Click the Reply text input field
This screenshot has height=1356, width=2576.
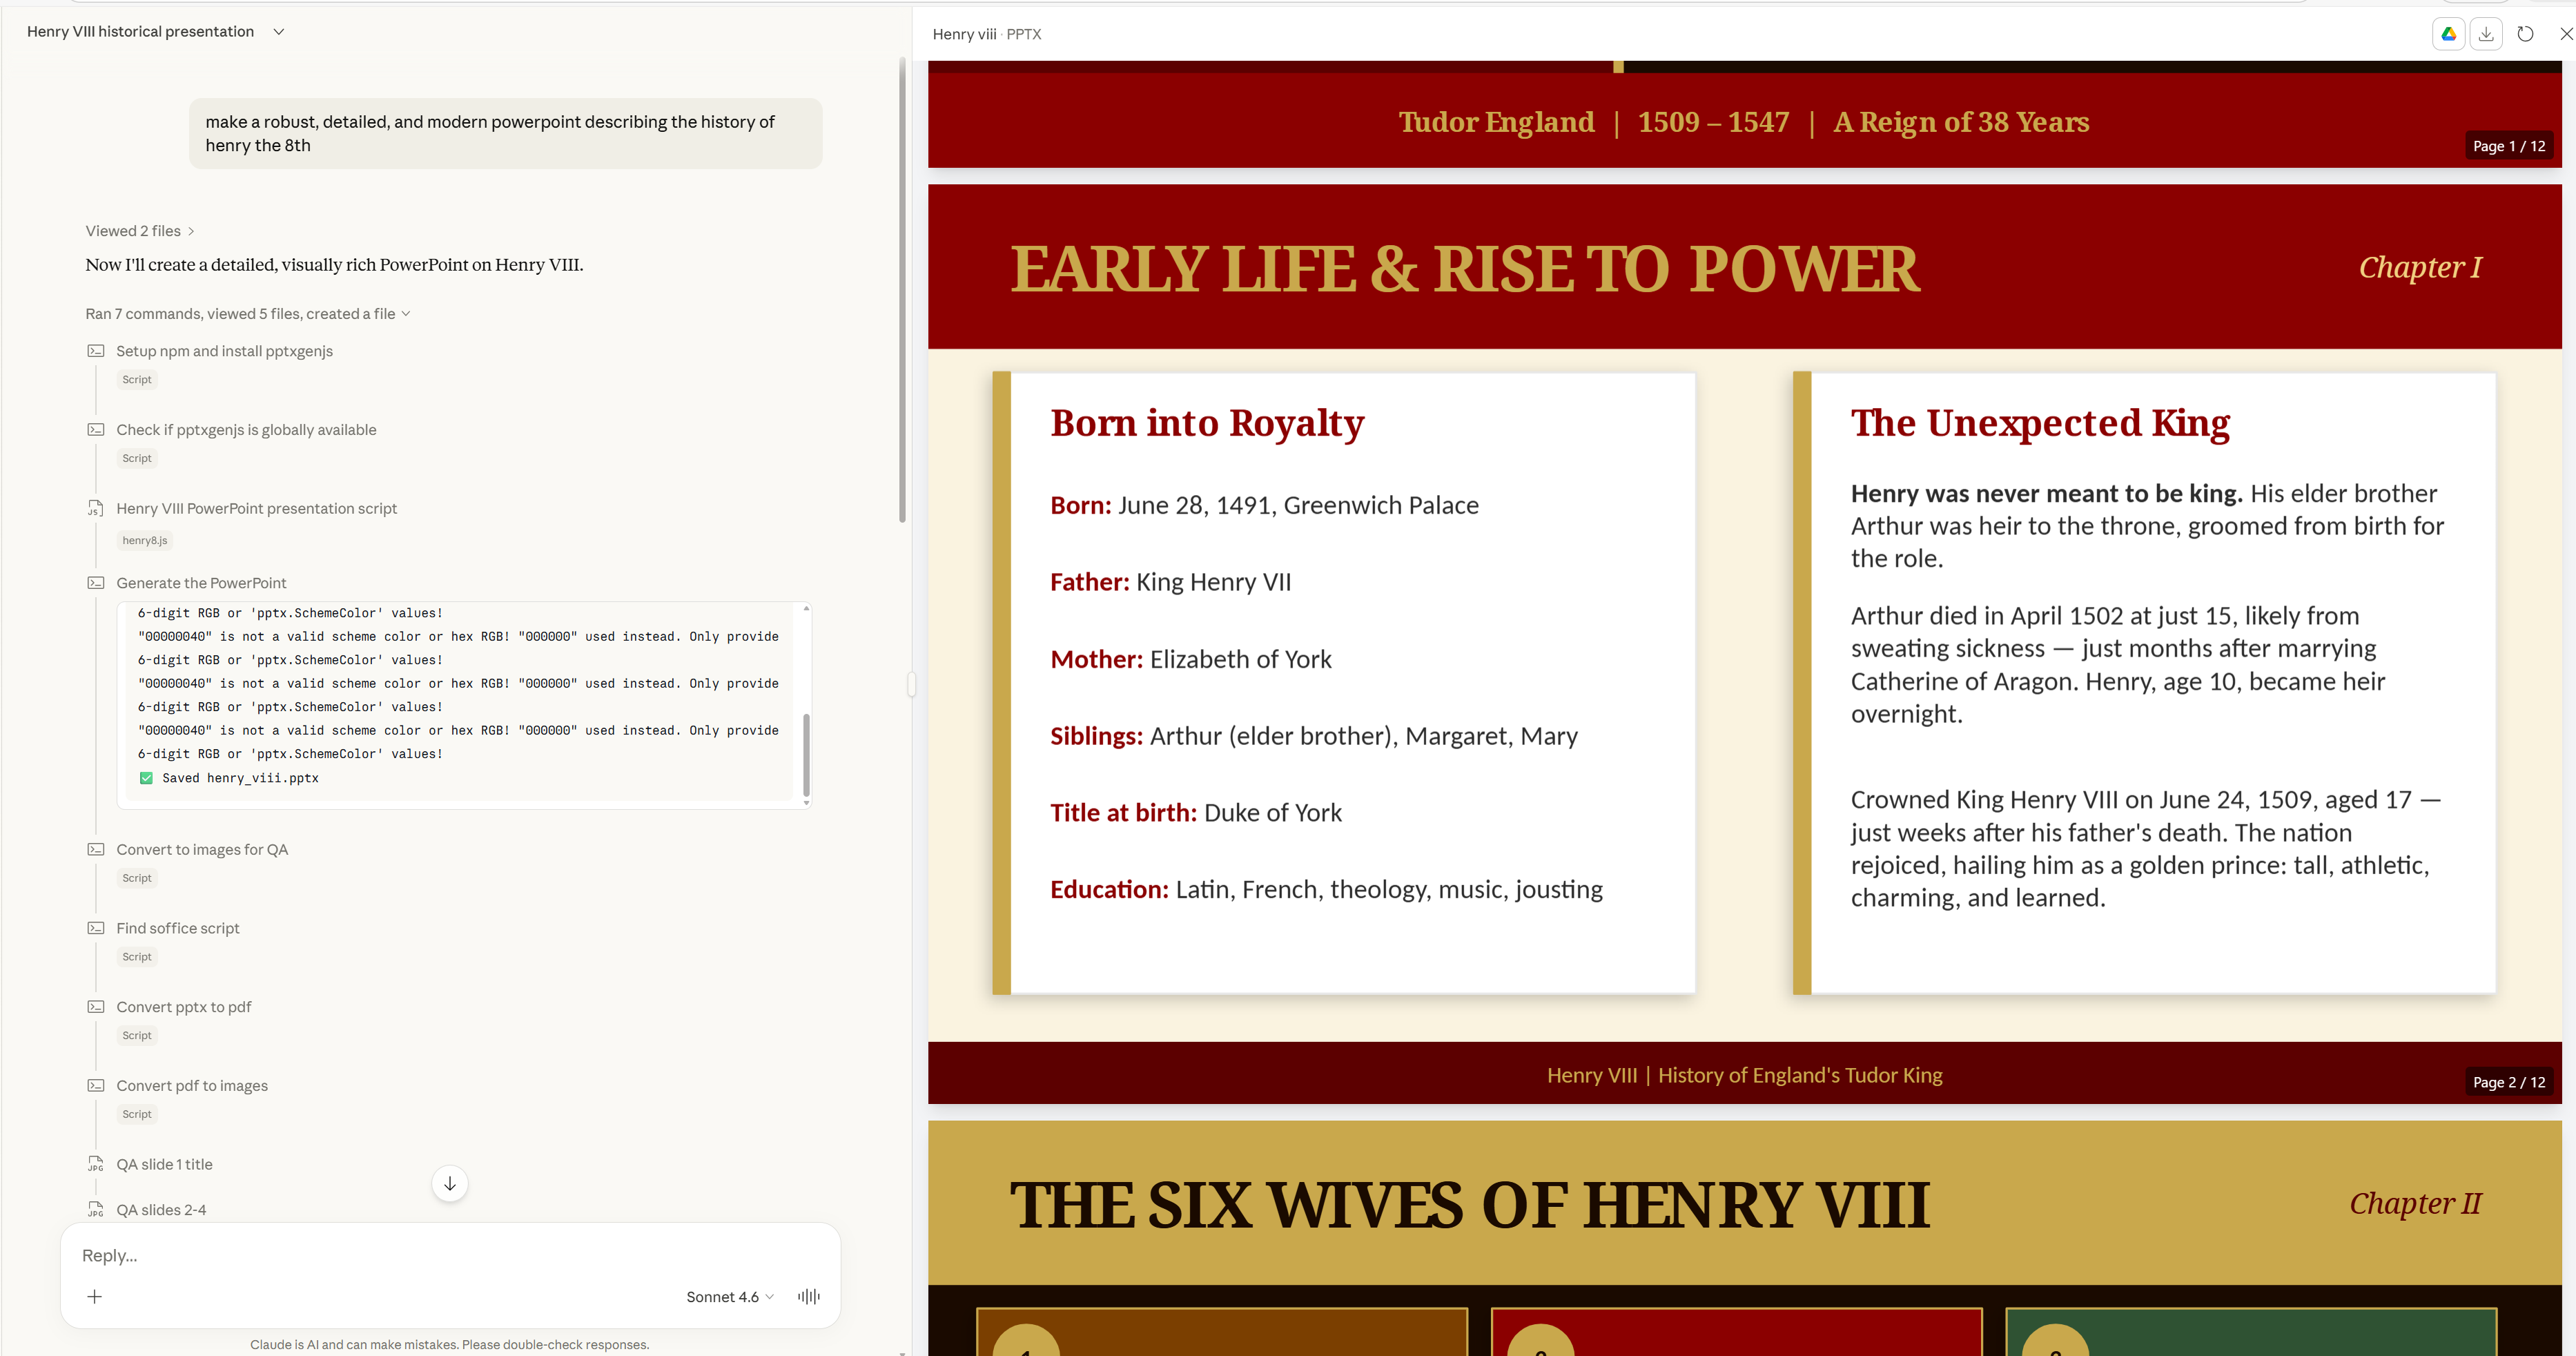(450, 1255)
